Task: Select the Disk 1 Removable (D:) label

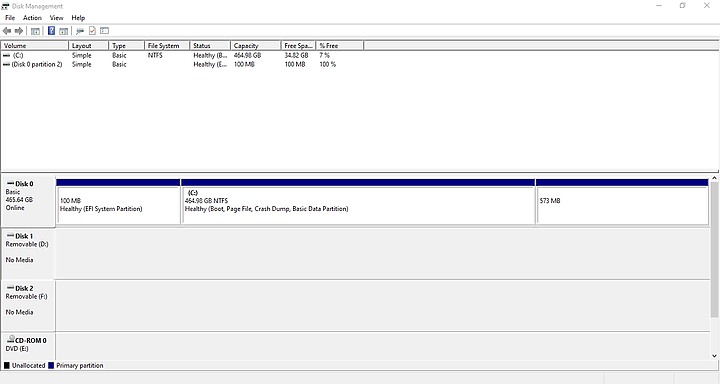Action: tap(28, 253)
